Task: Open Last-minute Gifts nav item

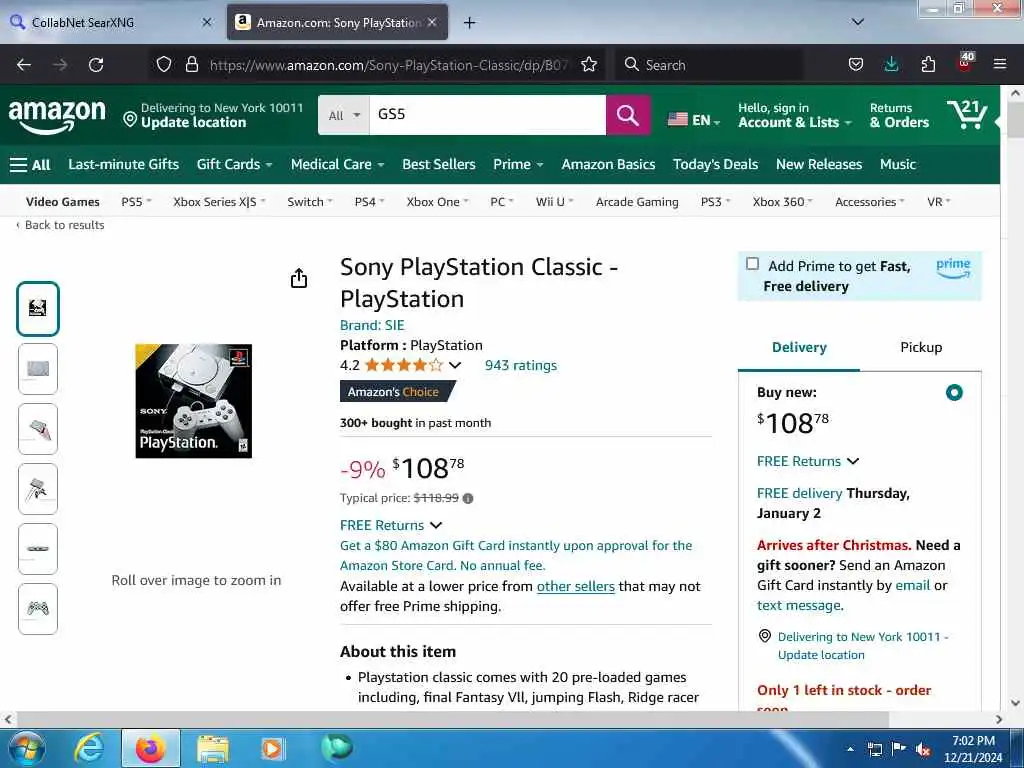Action: tap(123, 165)
